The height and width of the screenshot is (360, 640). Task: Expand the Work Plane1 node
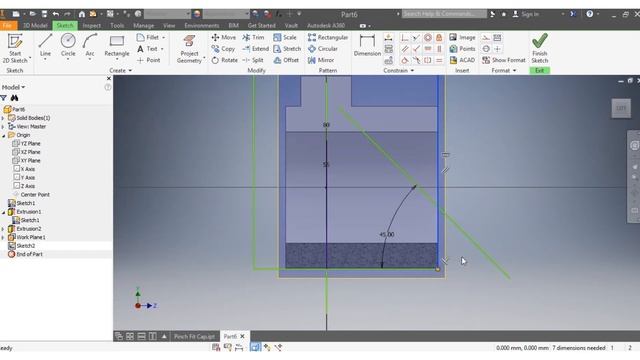(x=3, y=237)
